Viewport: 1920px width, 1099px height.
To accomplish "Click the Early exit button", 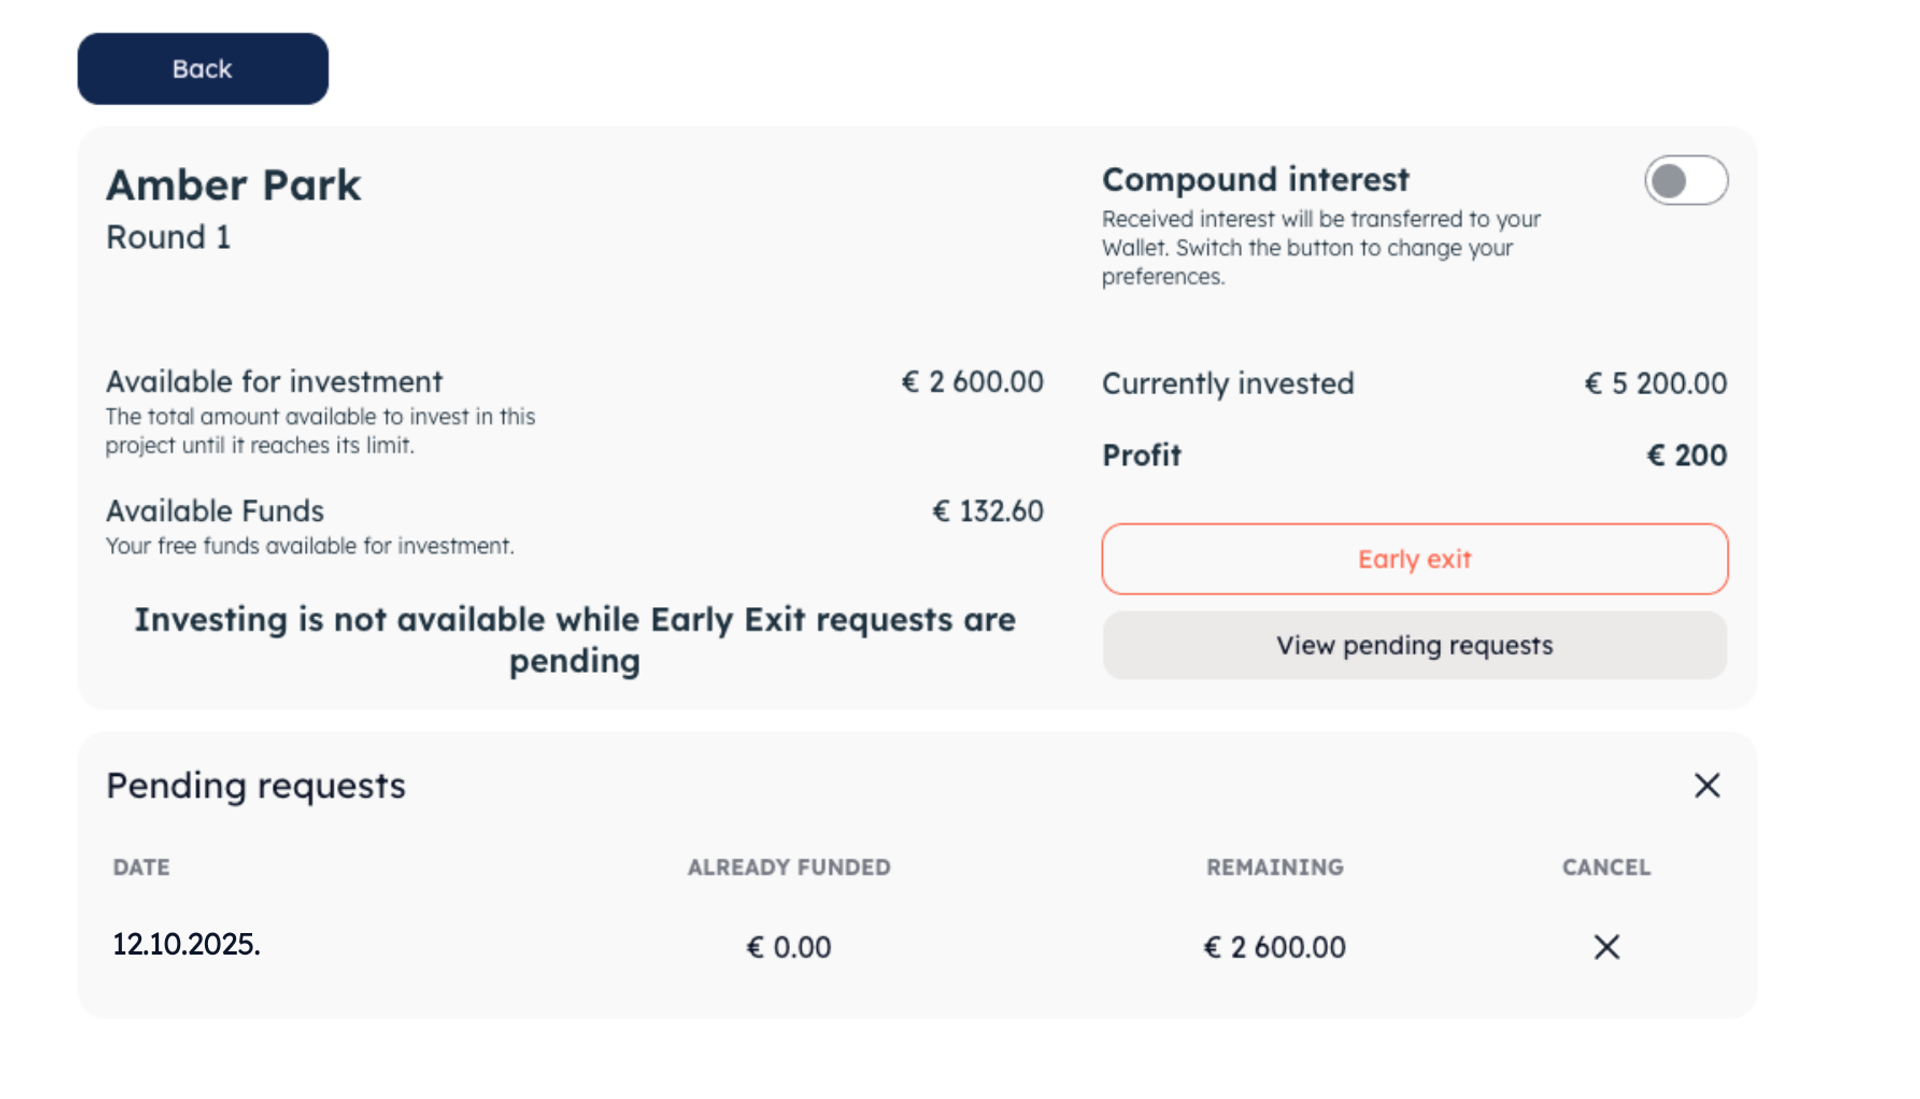I will 1414,559.
